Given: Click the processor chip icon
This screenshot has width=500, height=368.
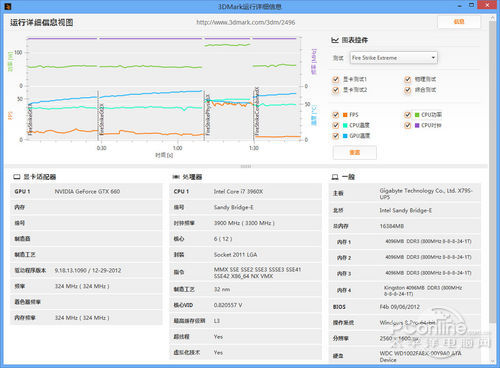Looking at the screenshot, I should click(x=176, y=177).
